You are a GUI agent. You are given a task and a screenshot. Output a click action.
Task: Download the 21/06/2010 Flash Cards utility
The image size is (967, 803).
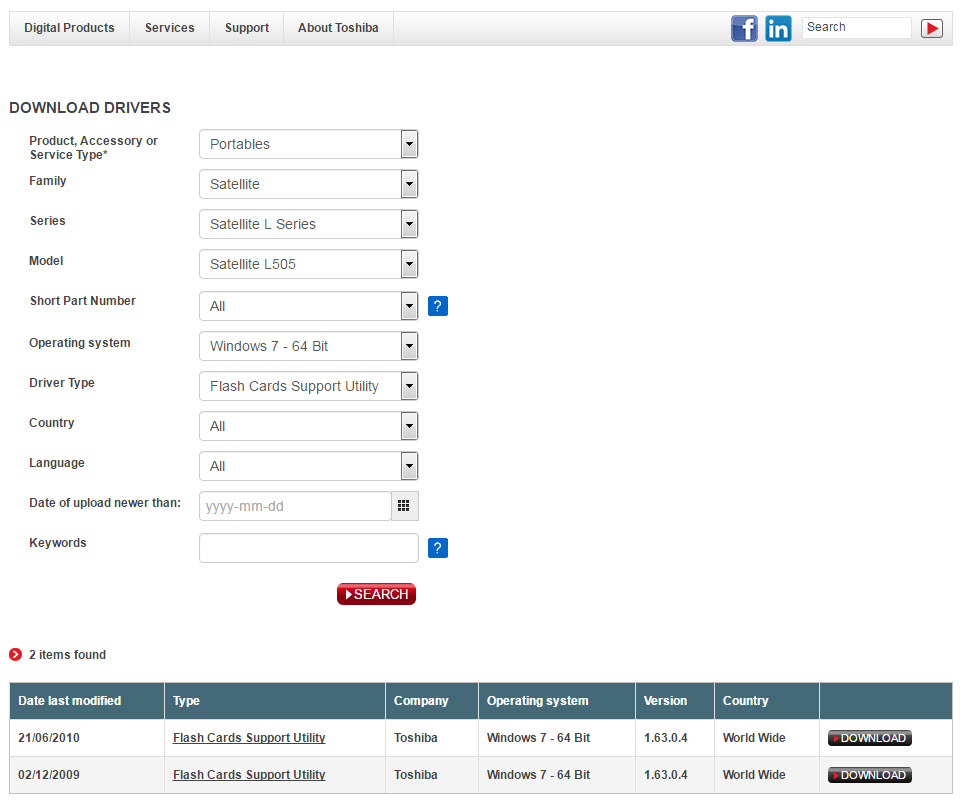click(869, 738)
